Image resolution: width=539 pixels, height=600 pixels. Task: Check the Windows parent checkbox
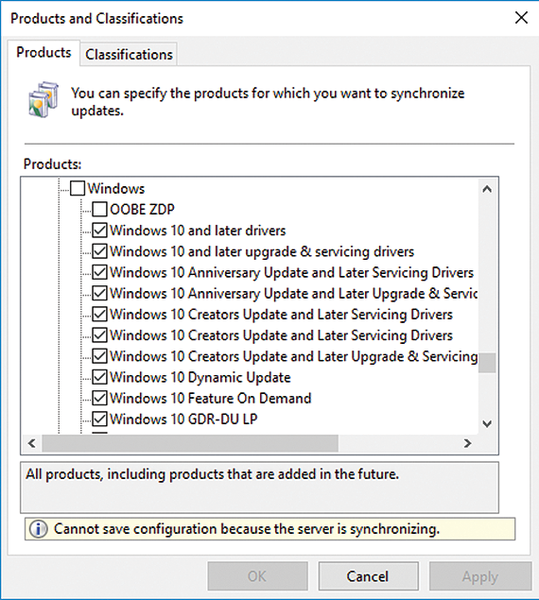78,189
